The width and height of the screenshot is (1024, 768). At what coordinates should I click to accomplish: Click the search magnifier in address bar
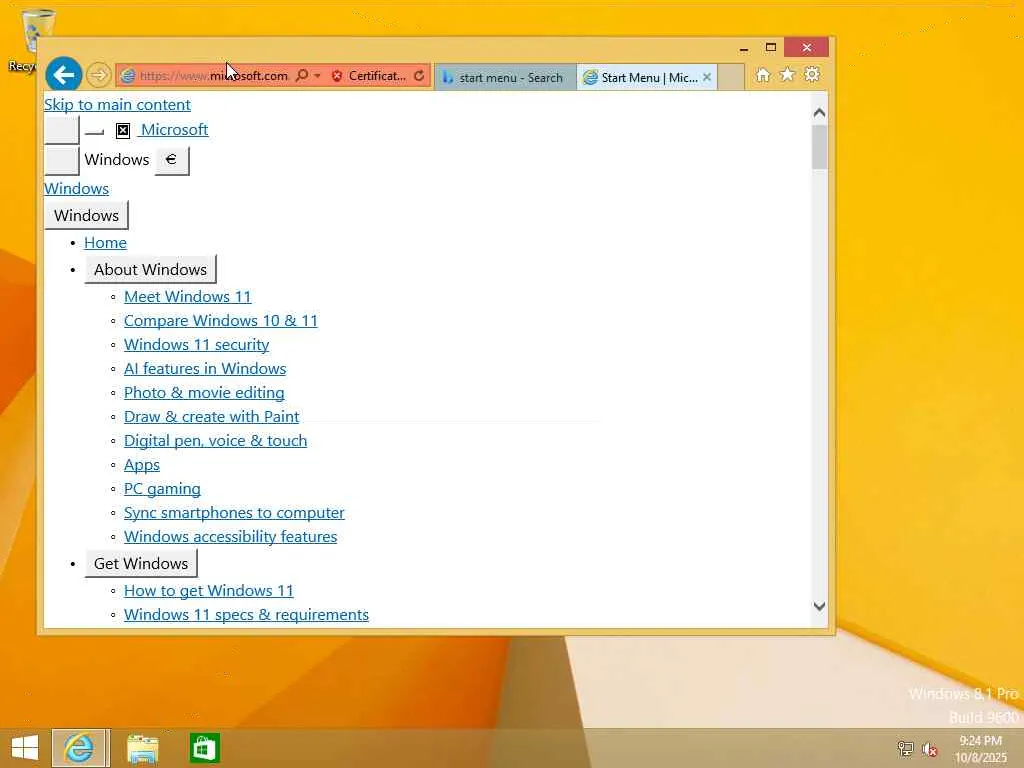point(301,76)
